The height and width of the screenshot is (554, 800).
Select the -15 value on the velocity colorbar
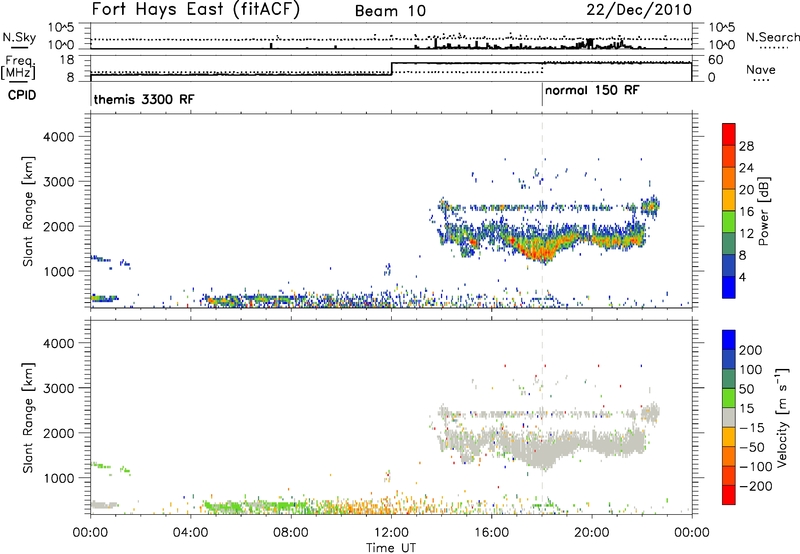[x=752, y=428]
